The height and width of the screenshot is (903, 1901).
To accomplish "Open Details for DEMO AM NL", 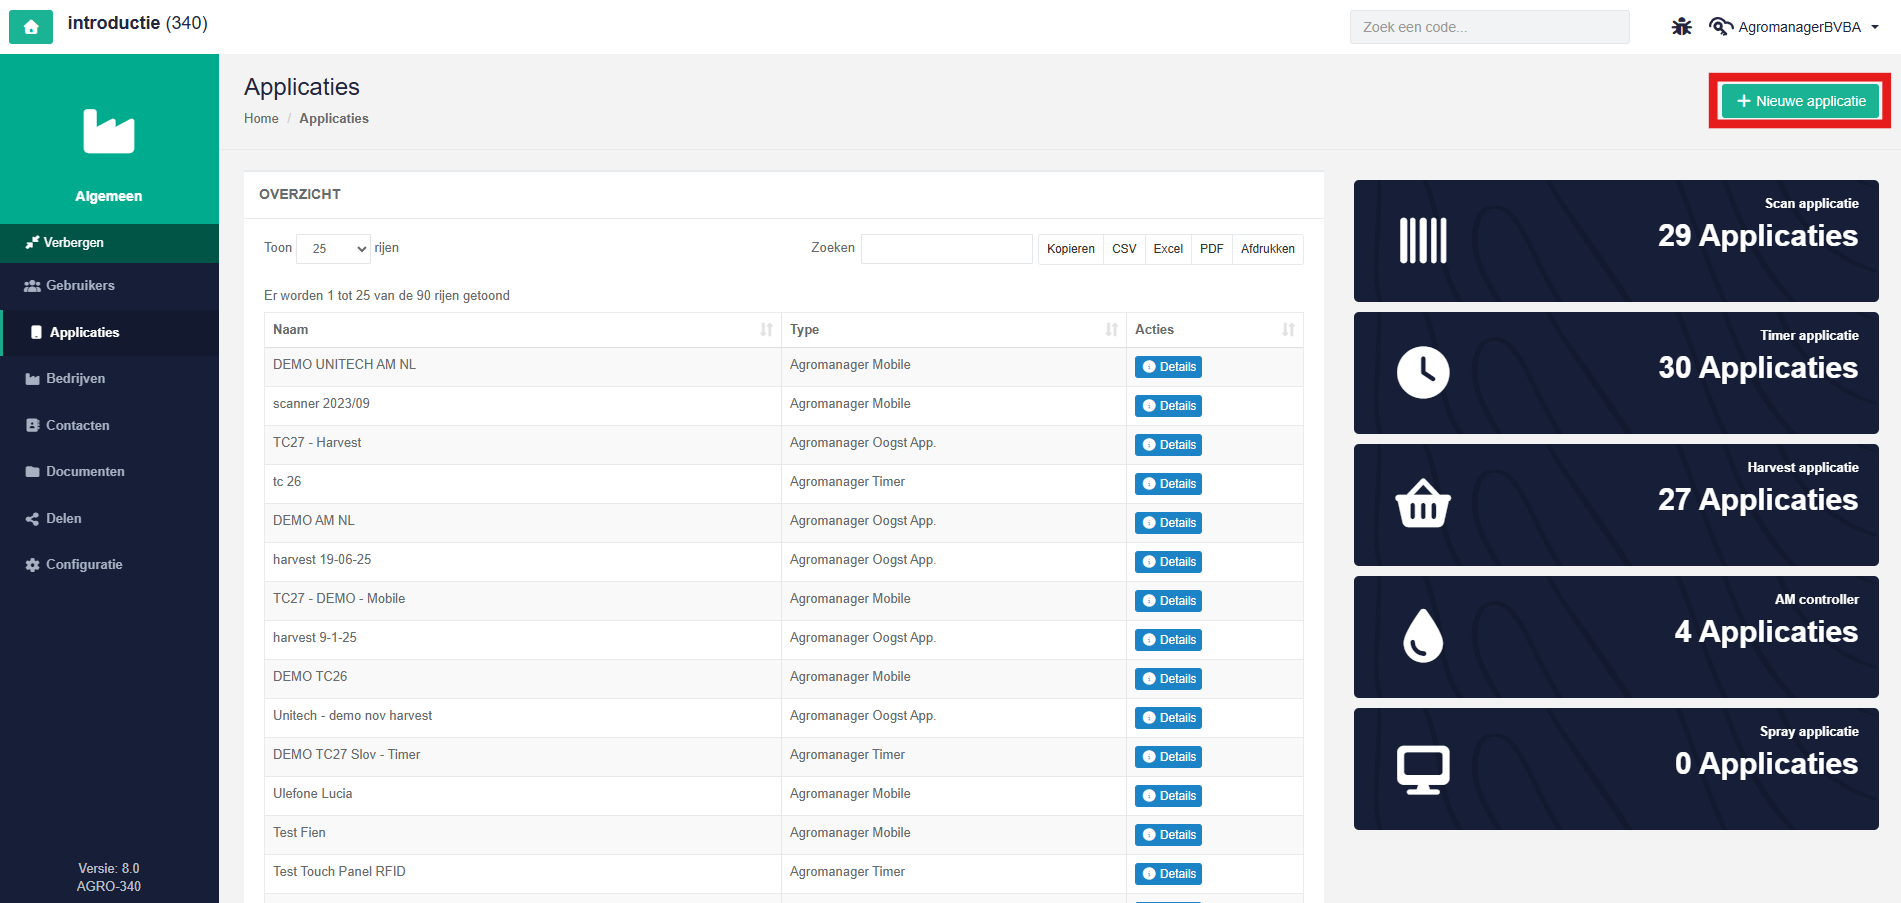I will pos(1168,523).
